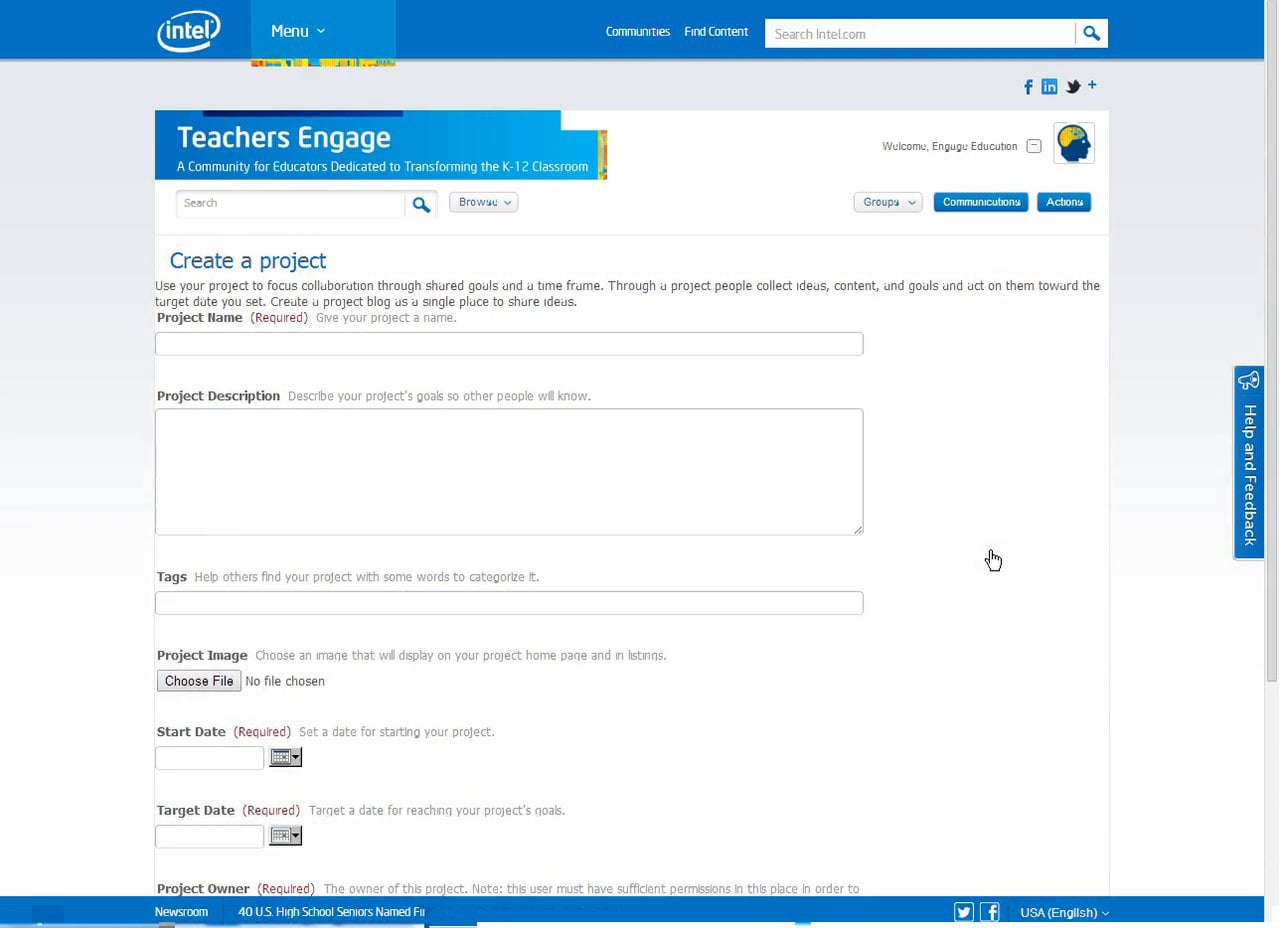Open the Communities link
This screenshot has height=928, width=1280.
tap(638, 32)
